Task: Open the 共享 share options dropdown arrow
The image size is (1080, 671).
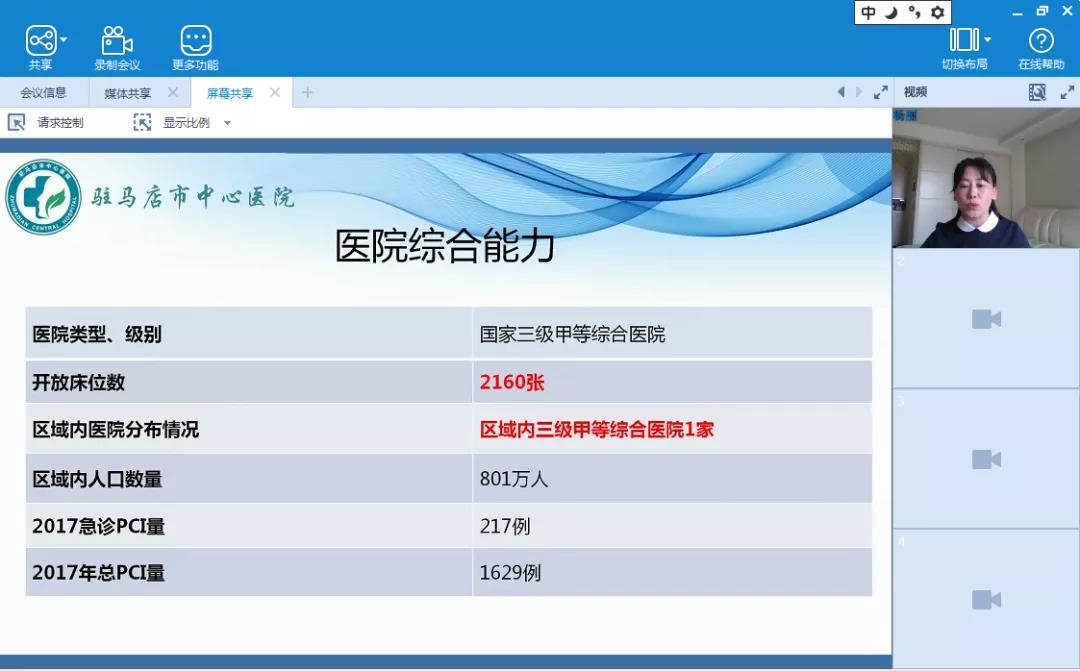Action: pos(63,43)
